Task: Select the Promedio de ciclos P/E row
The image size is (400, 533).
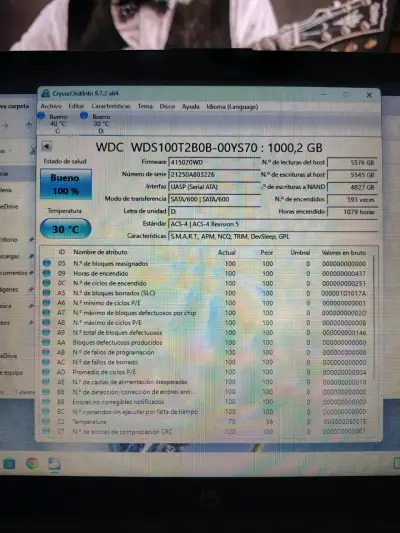Action: (205, 372)
